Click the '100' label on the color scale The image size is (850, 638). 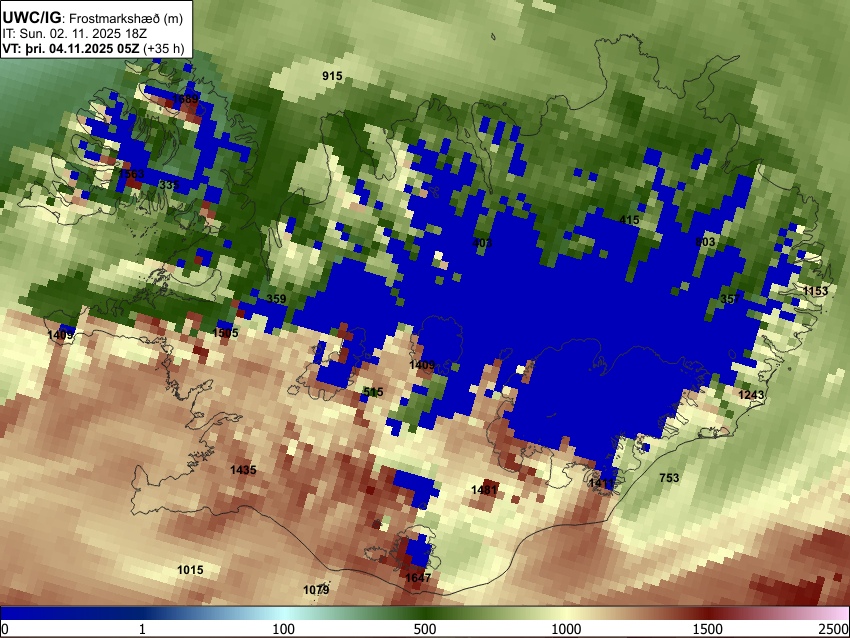tap(284, 629)
